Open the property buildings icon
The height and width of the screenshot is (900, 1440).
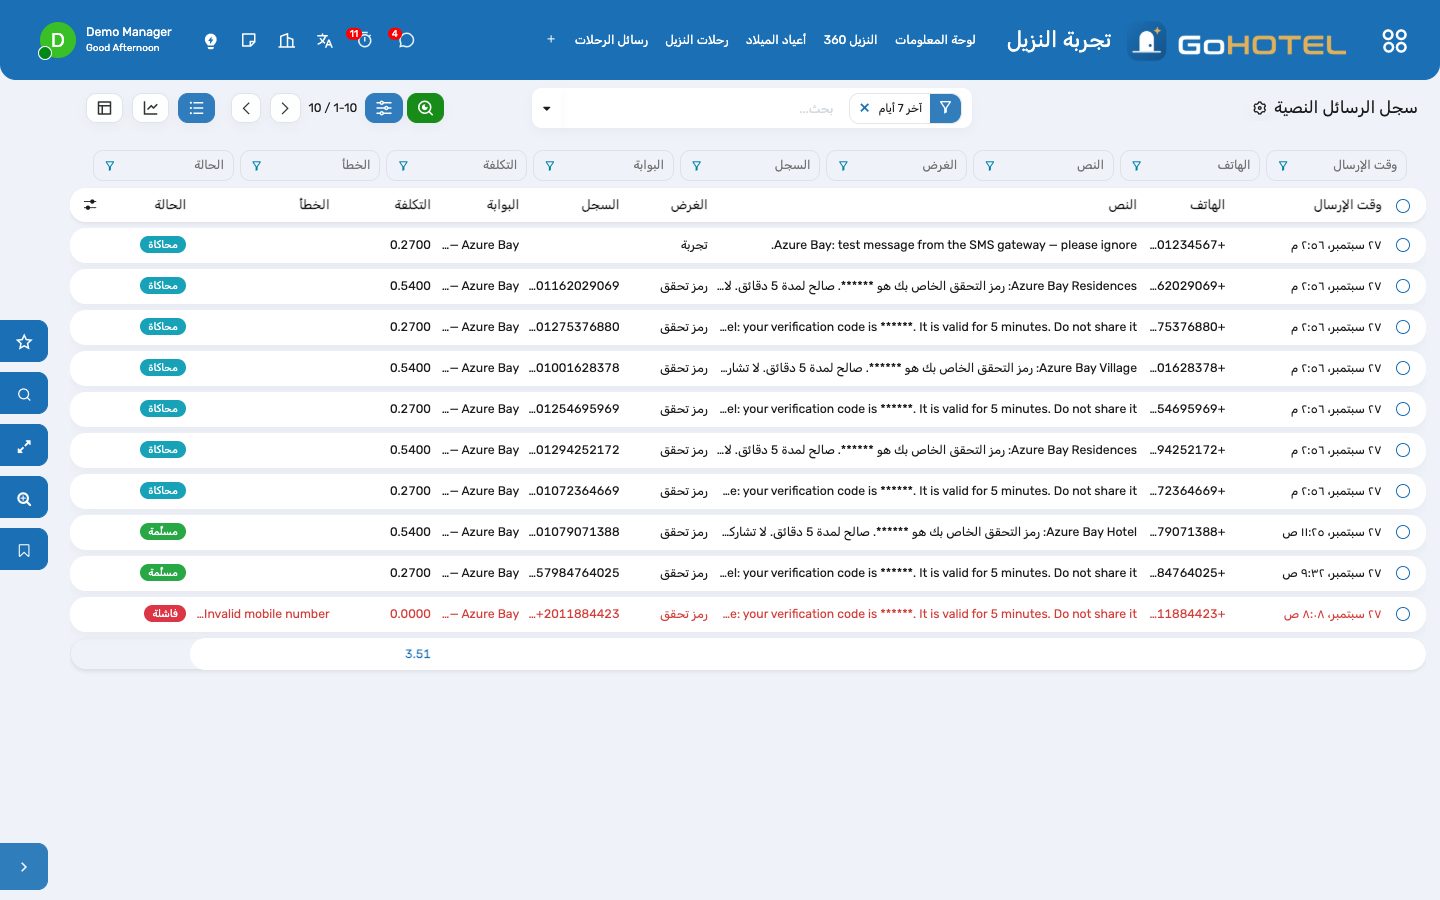(x=287, y=41)
